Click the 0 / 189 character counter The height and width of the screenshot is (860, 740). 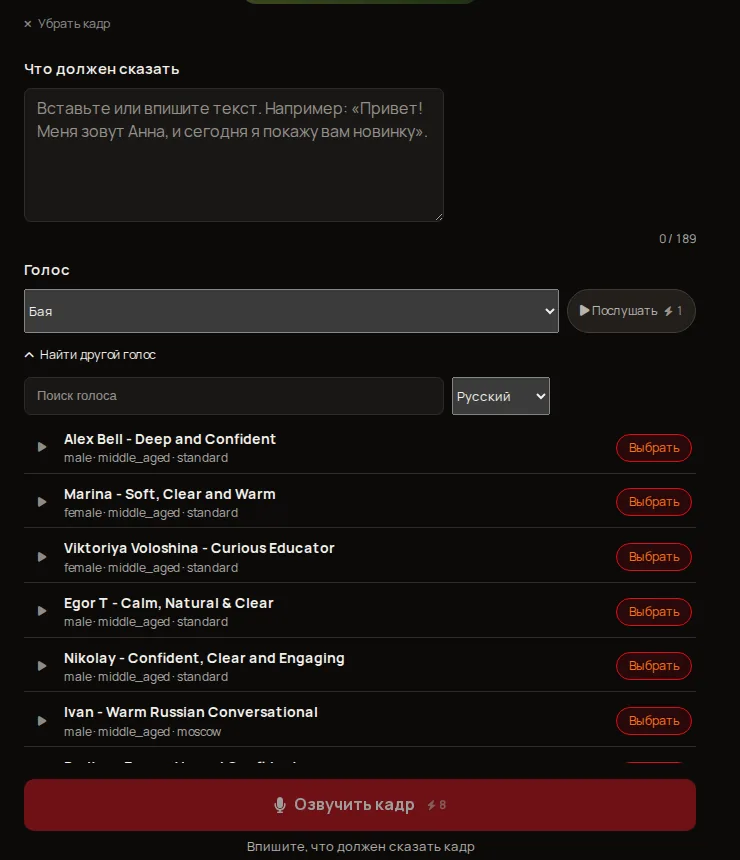pos(677,239)
